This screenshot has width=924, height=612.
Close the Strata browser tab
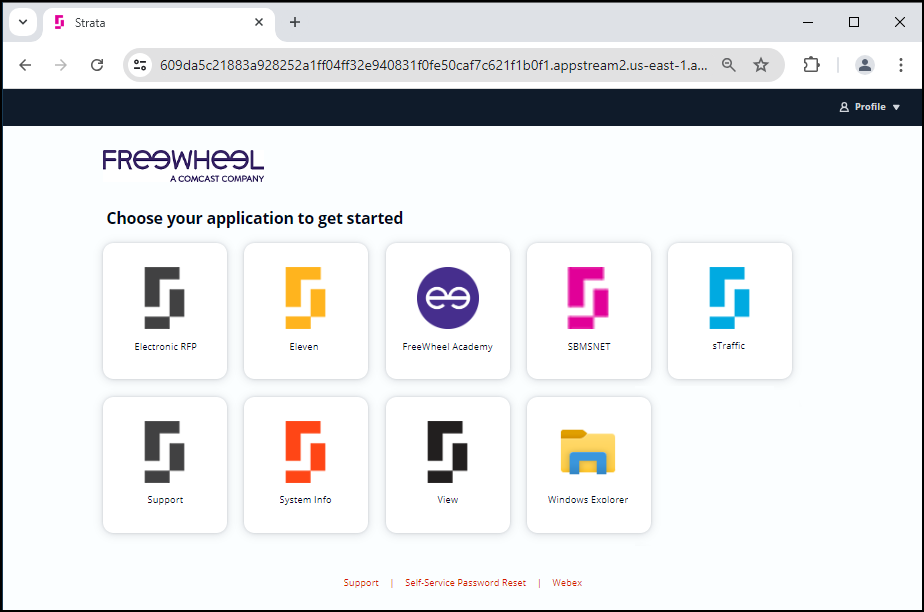259,22
